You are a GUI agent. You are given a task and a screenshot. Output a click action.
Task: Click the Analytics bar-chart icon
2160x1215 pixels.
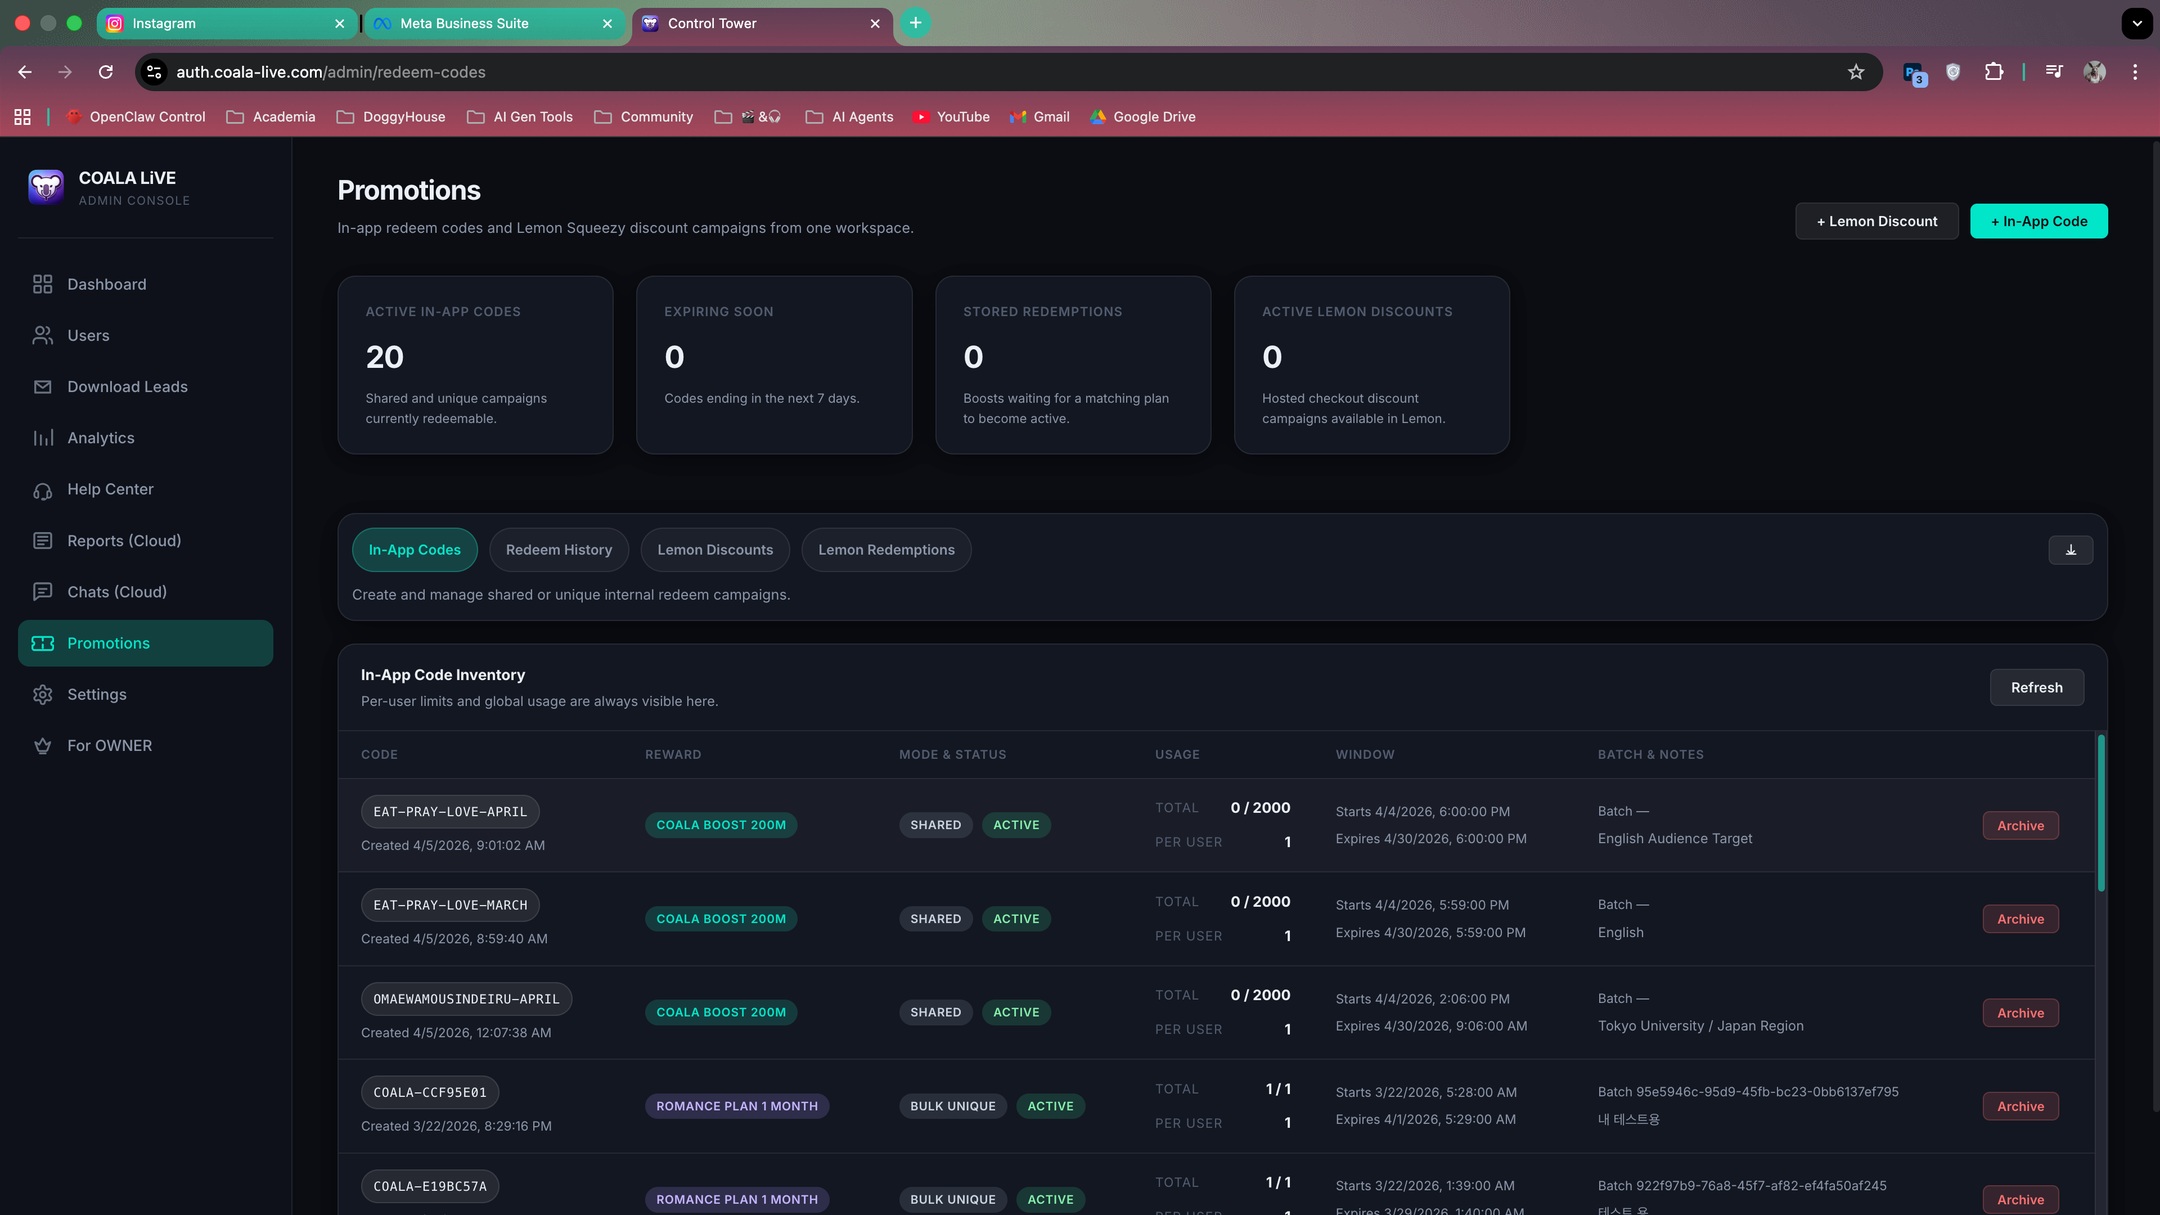tap(42, 438)
